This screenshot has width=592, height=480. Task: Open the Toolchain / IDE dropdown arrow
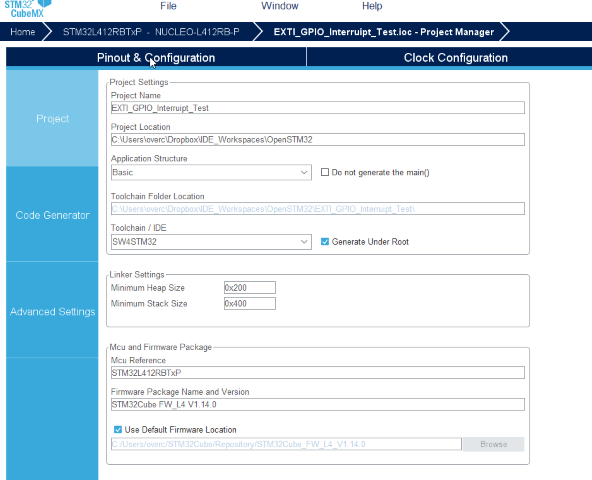click(x=304, y=242)
